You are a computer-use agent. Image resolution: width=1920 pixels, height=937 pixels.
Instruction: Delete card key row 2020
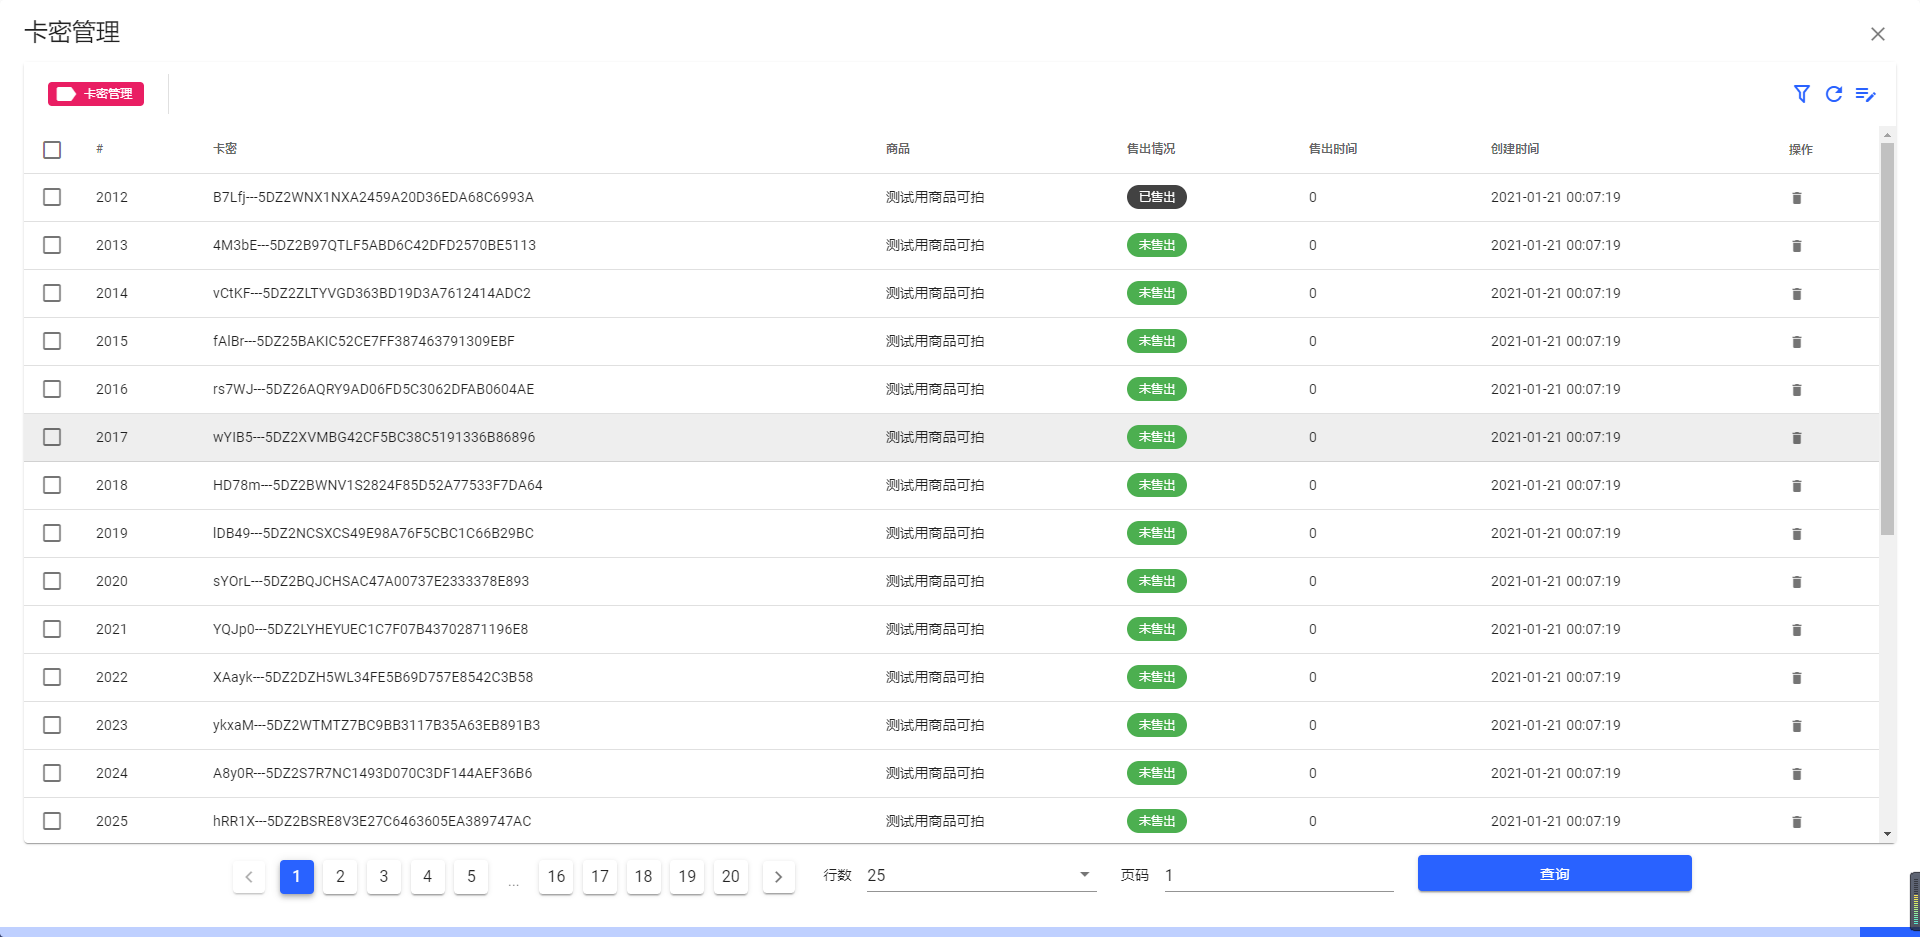click(x=1797, y=582)
